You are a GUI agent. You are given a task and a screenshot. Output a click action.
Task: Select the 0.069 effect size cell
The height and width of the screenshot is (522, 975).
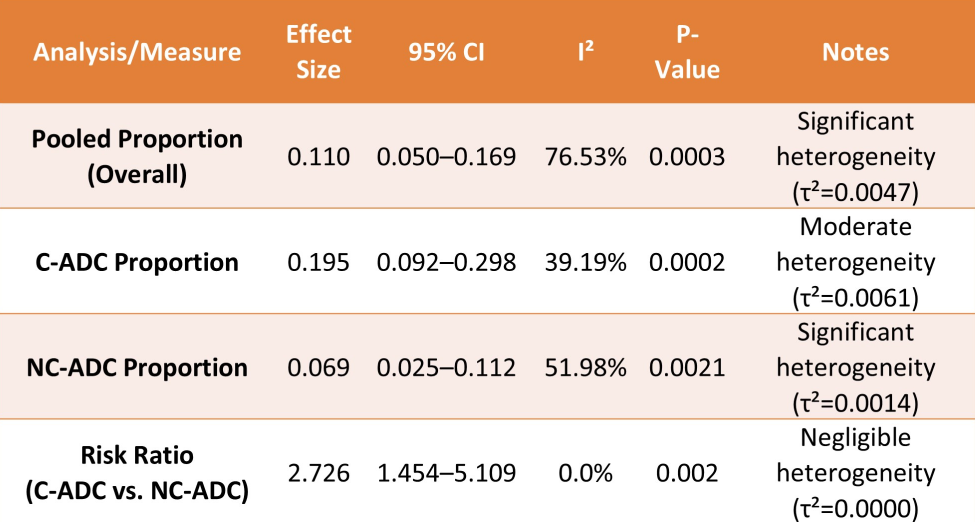click(319, 368)
